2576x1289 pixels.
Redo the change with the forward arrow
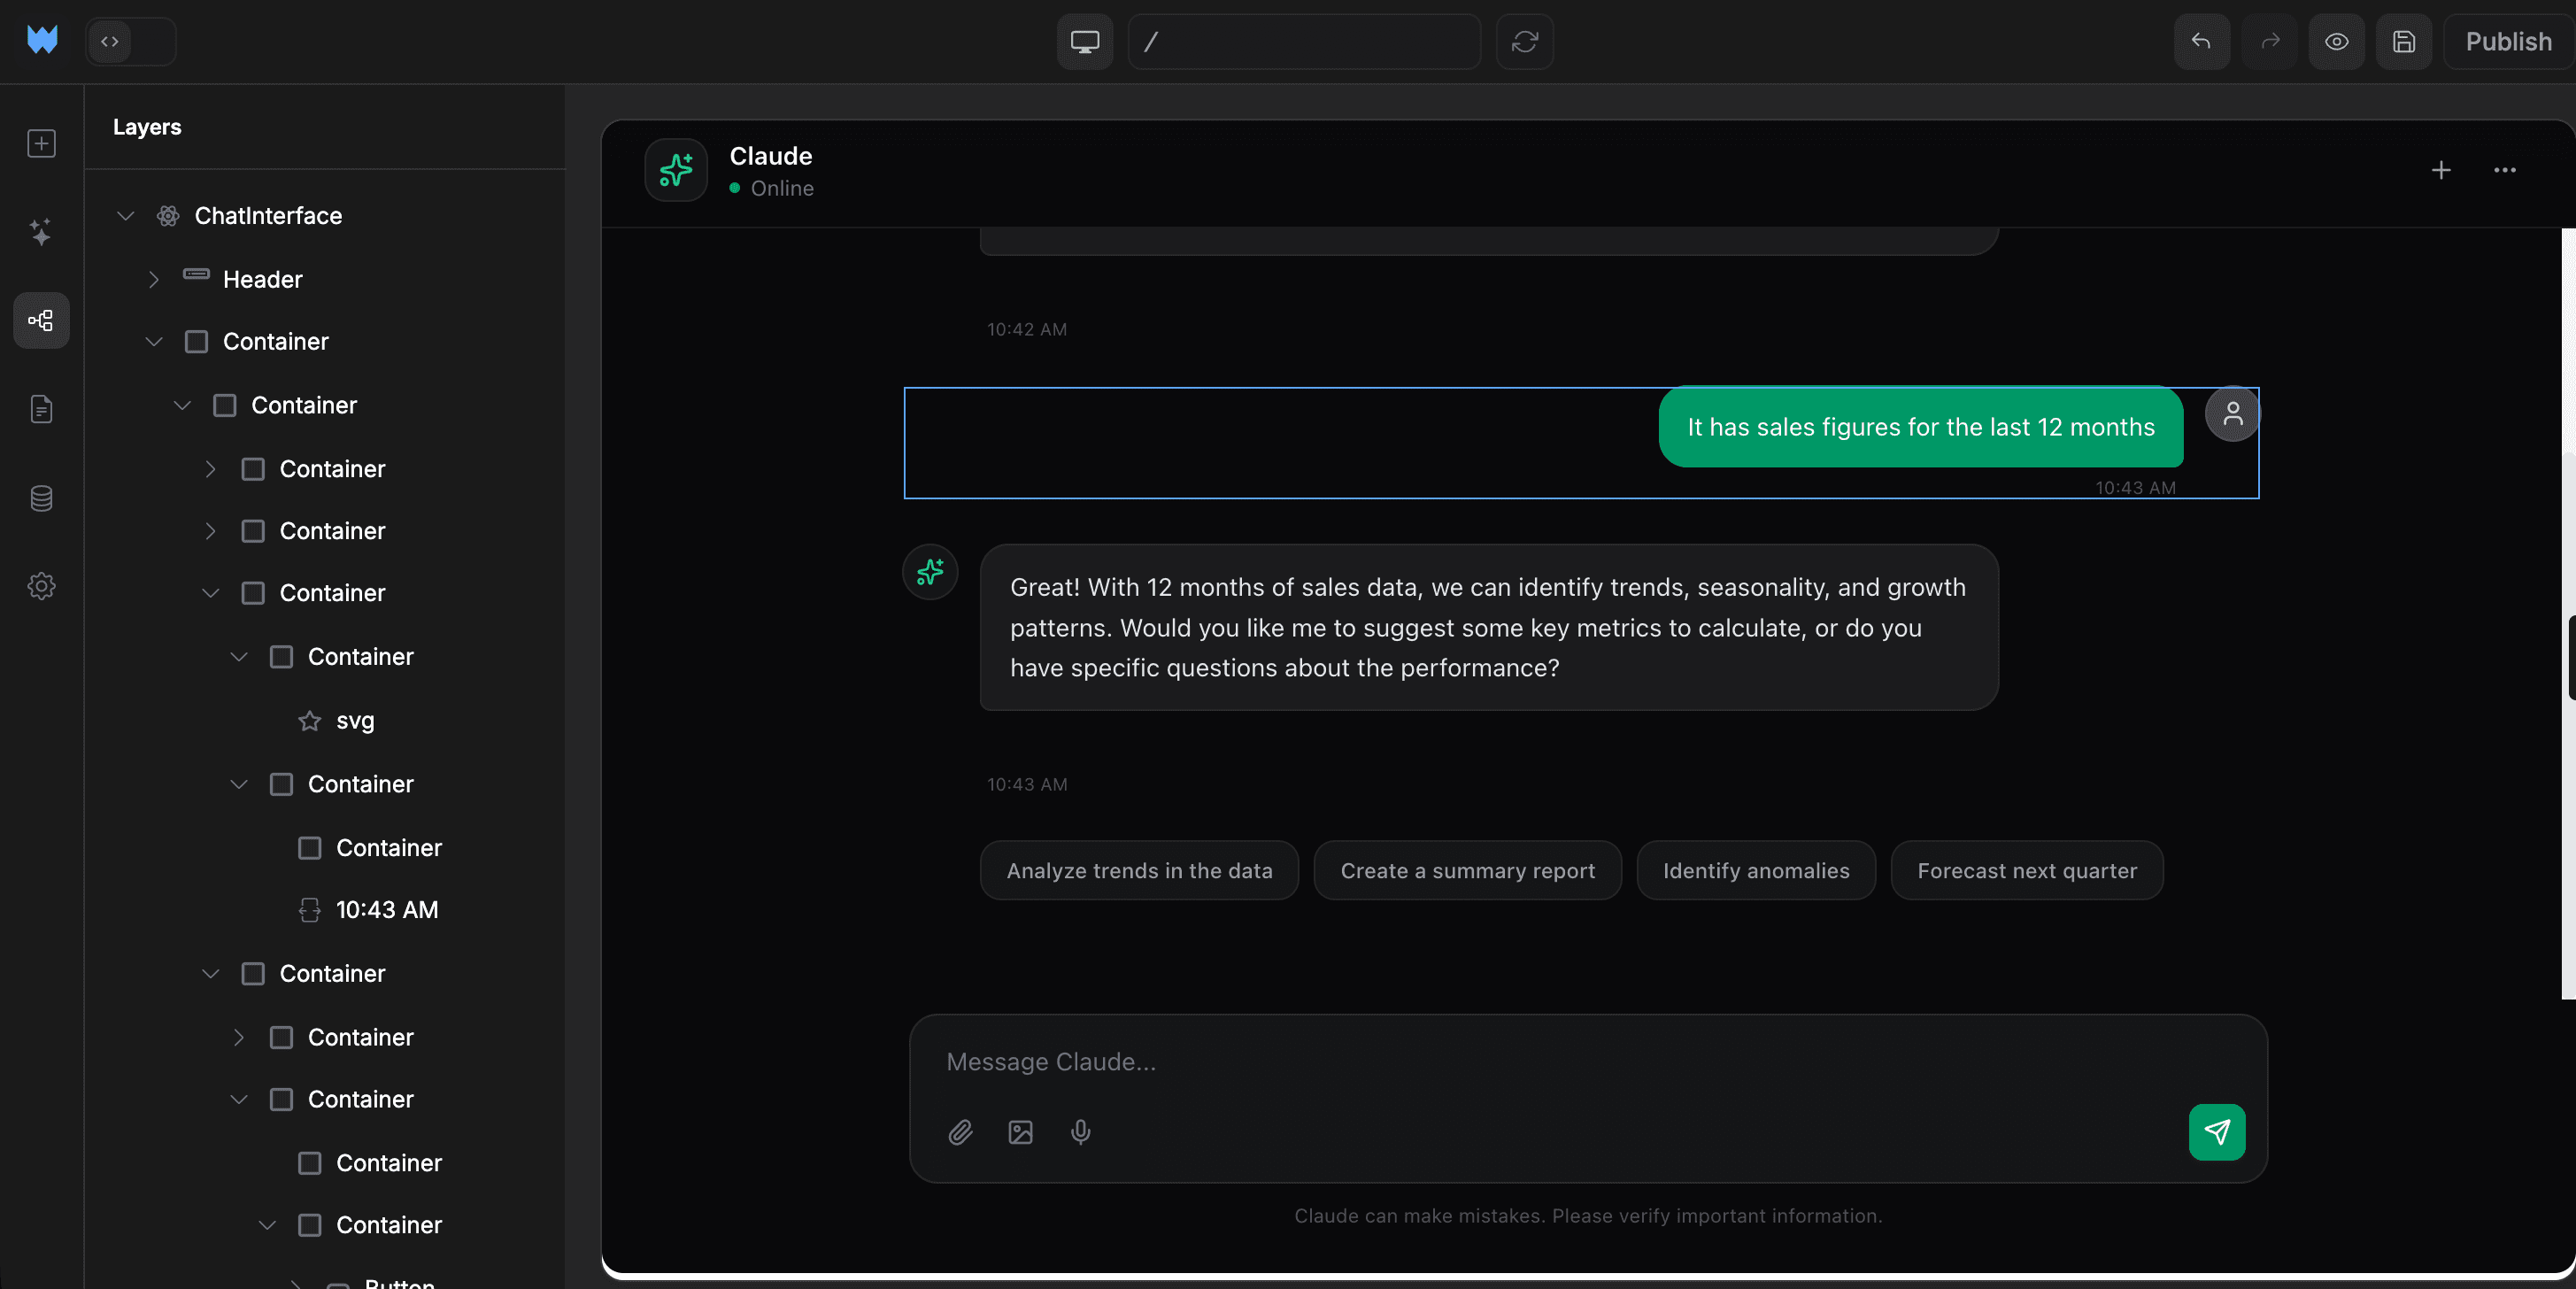click(x=2270, y=42)
